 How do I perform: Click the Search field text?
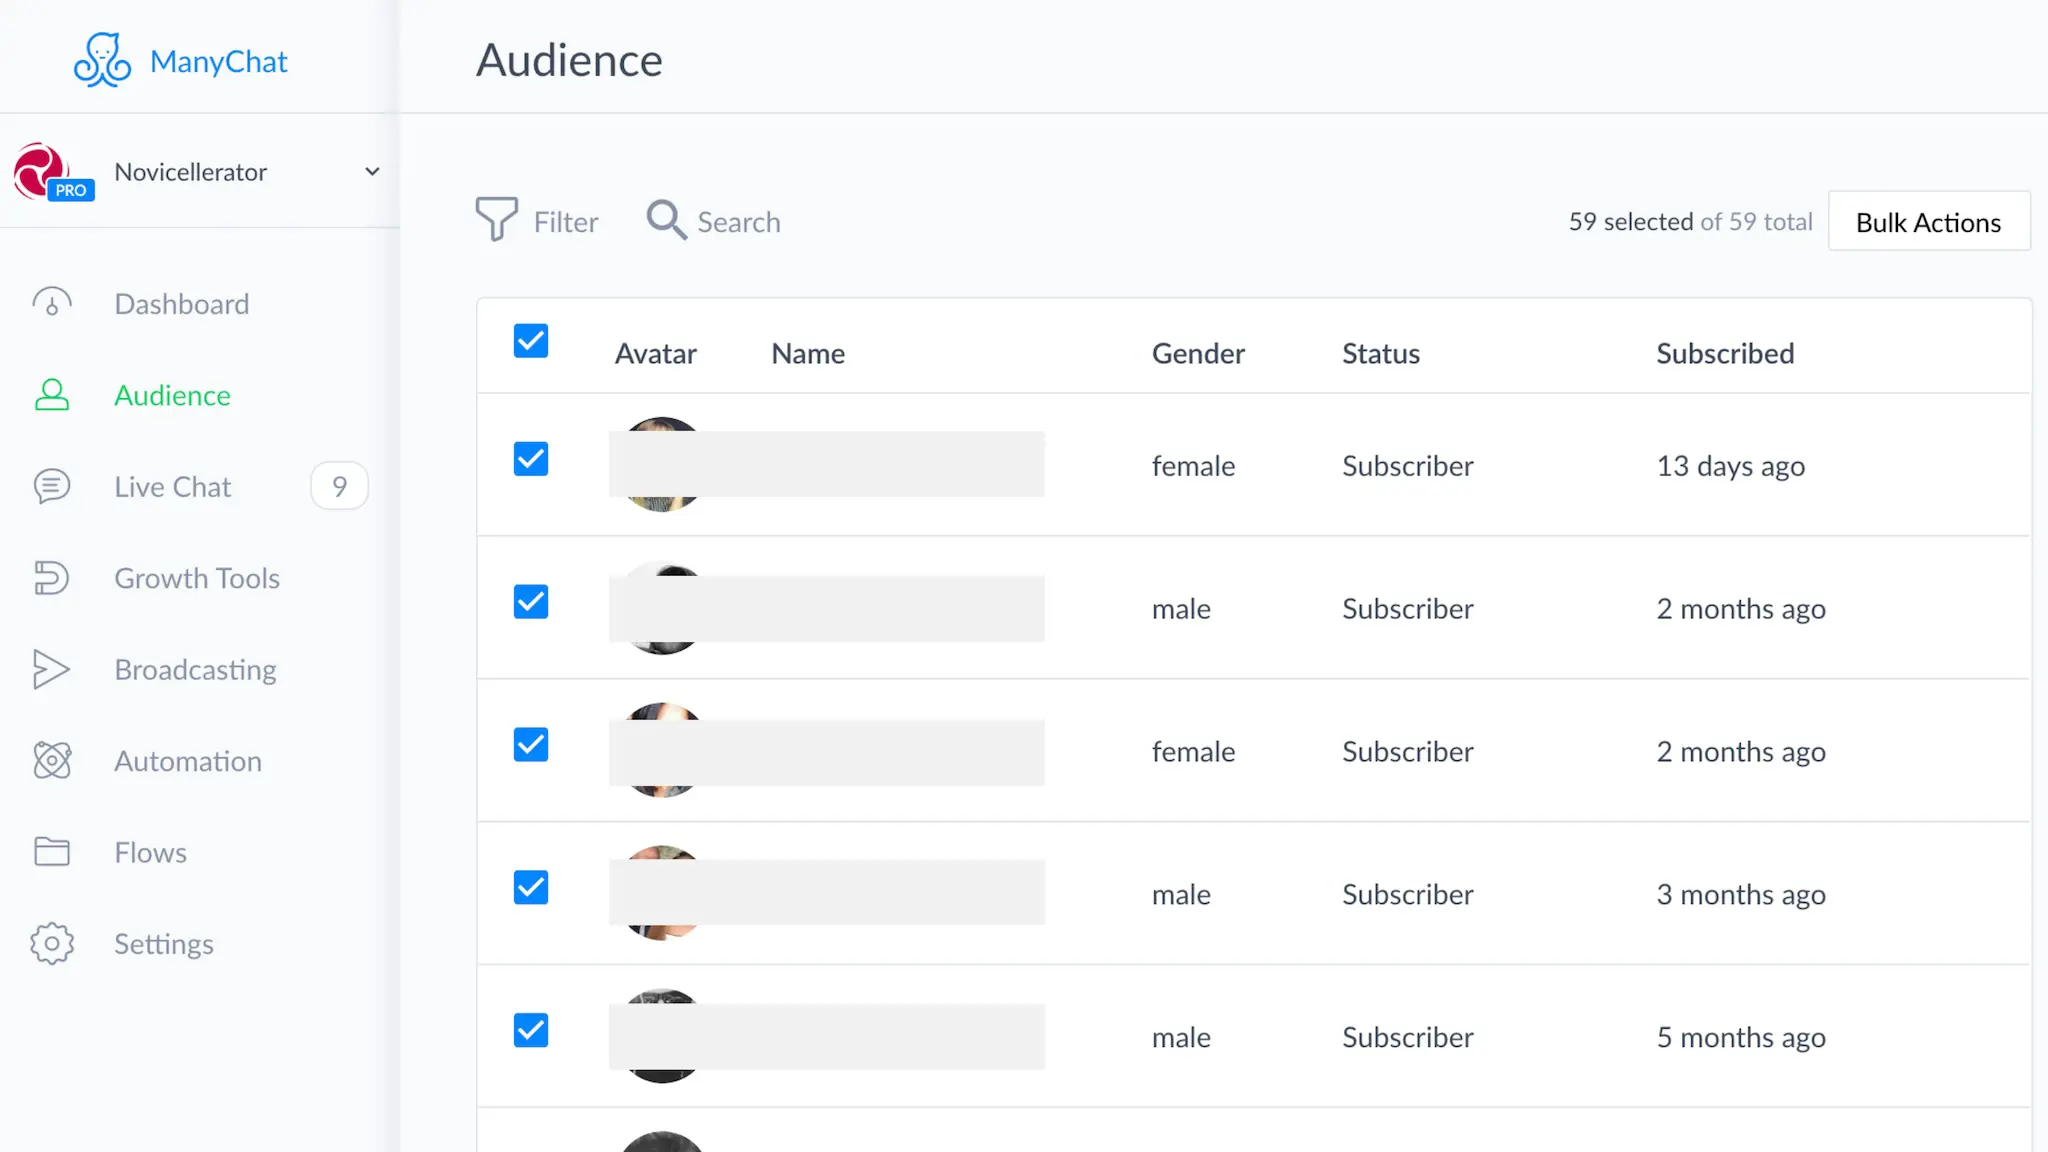(739, 222)
